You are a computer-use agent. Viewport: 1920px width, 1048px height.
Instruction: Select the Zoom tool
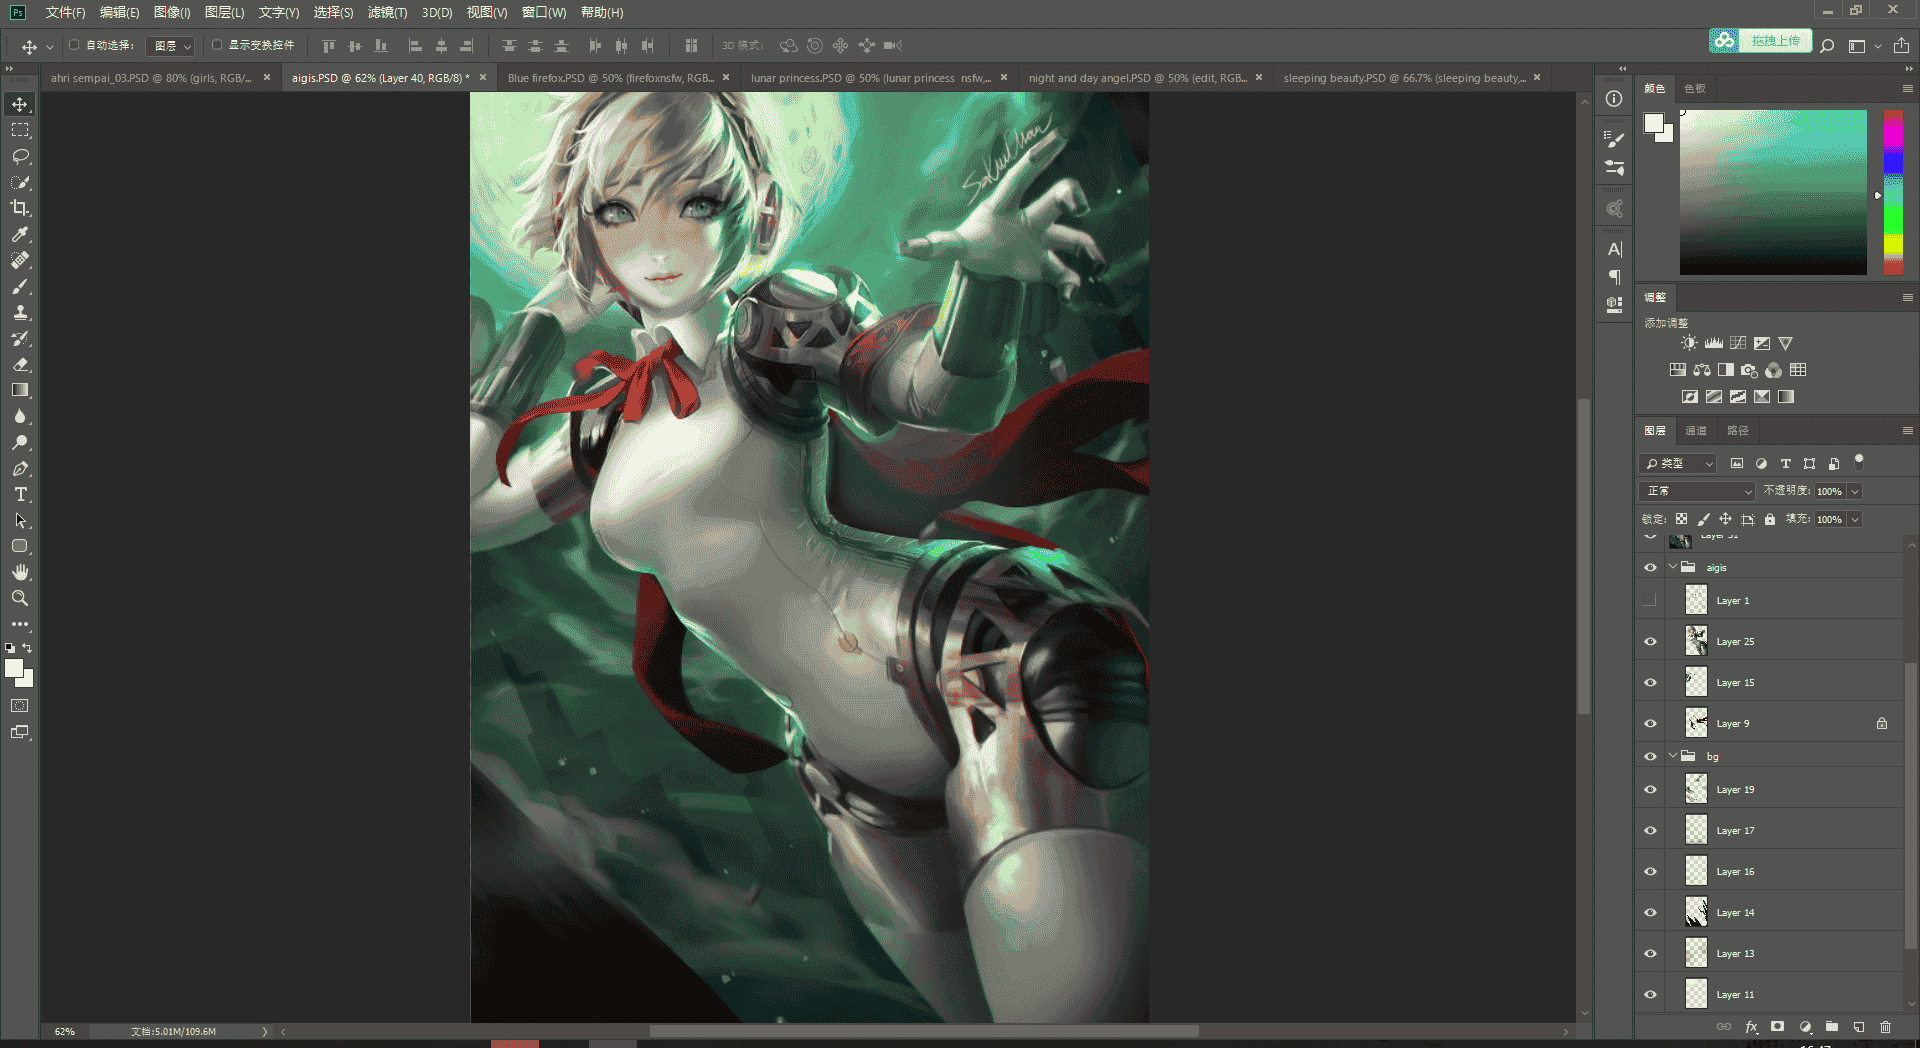20,598
